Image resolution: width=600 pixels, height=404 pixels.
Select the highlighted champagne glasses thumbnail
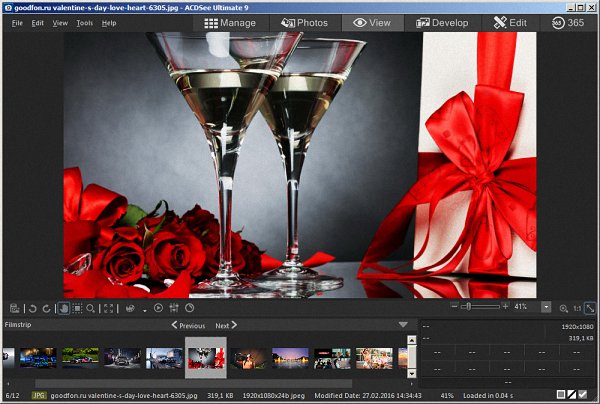pos(206,357)
